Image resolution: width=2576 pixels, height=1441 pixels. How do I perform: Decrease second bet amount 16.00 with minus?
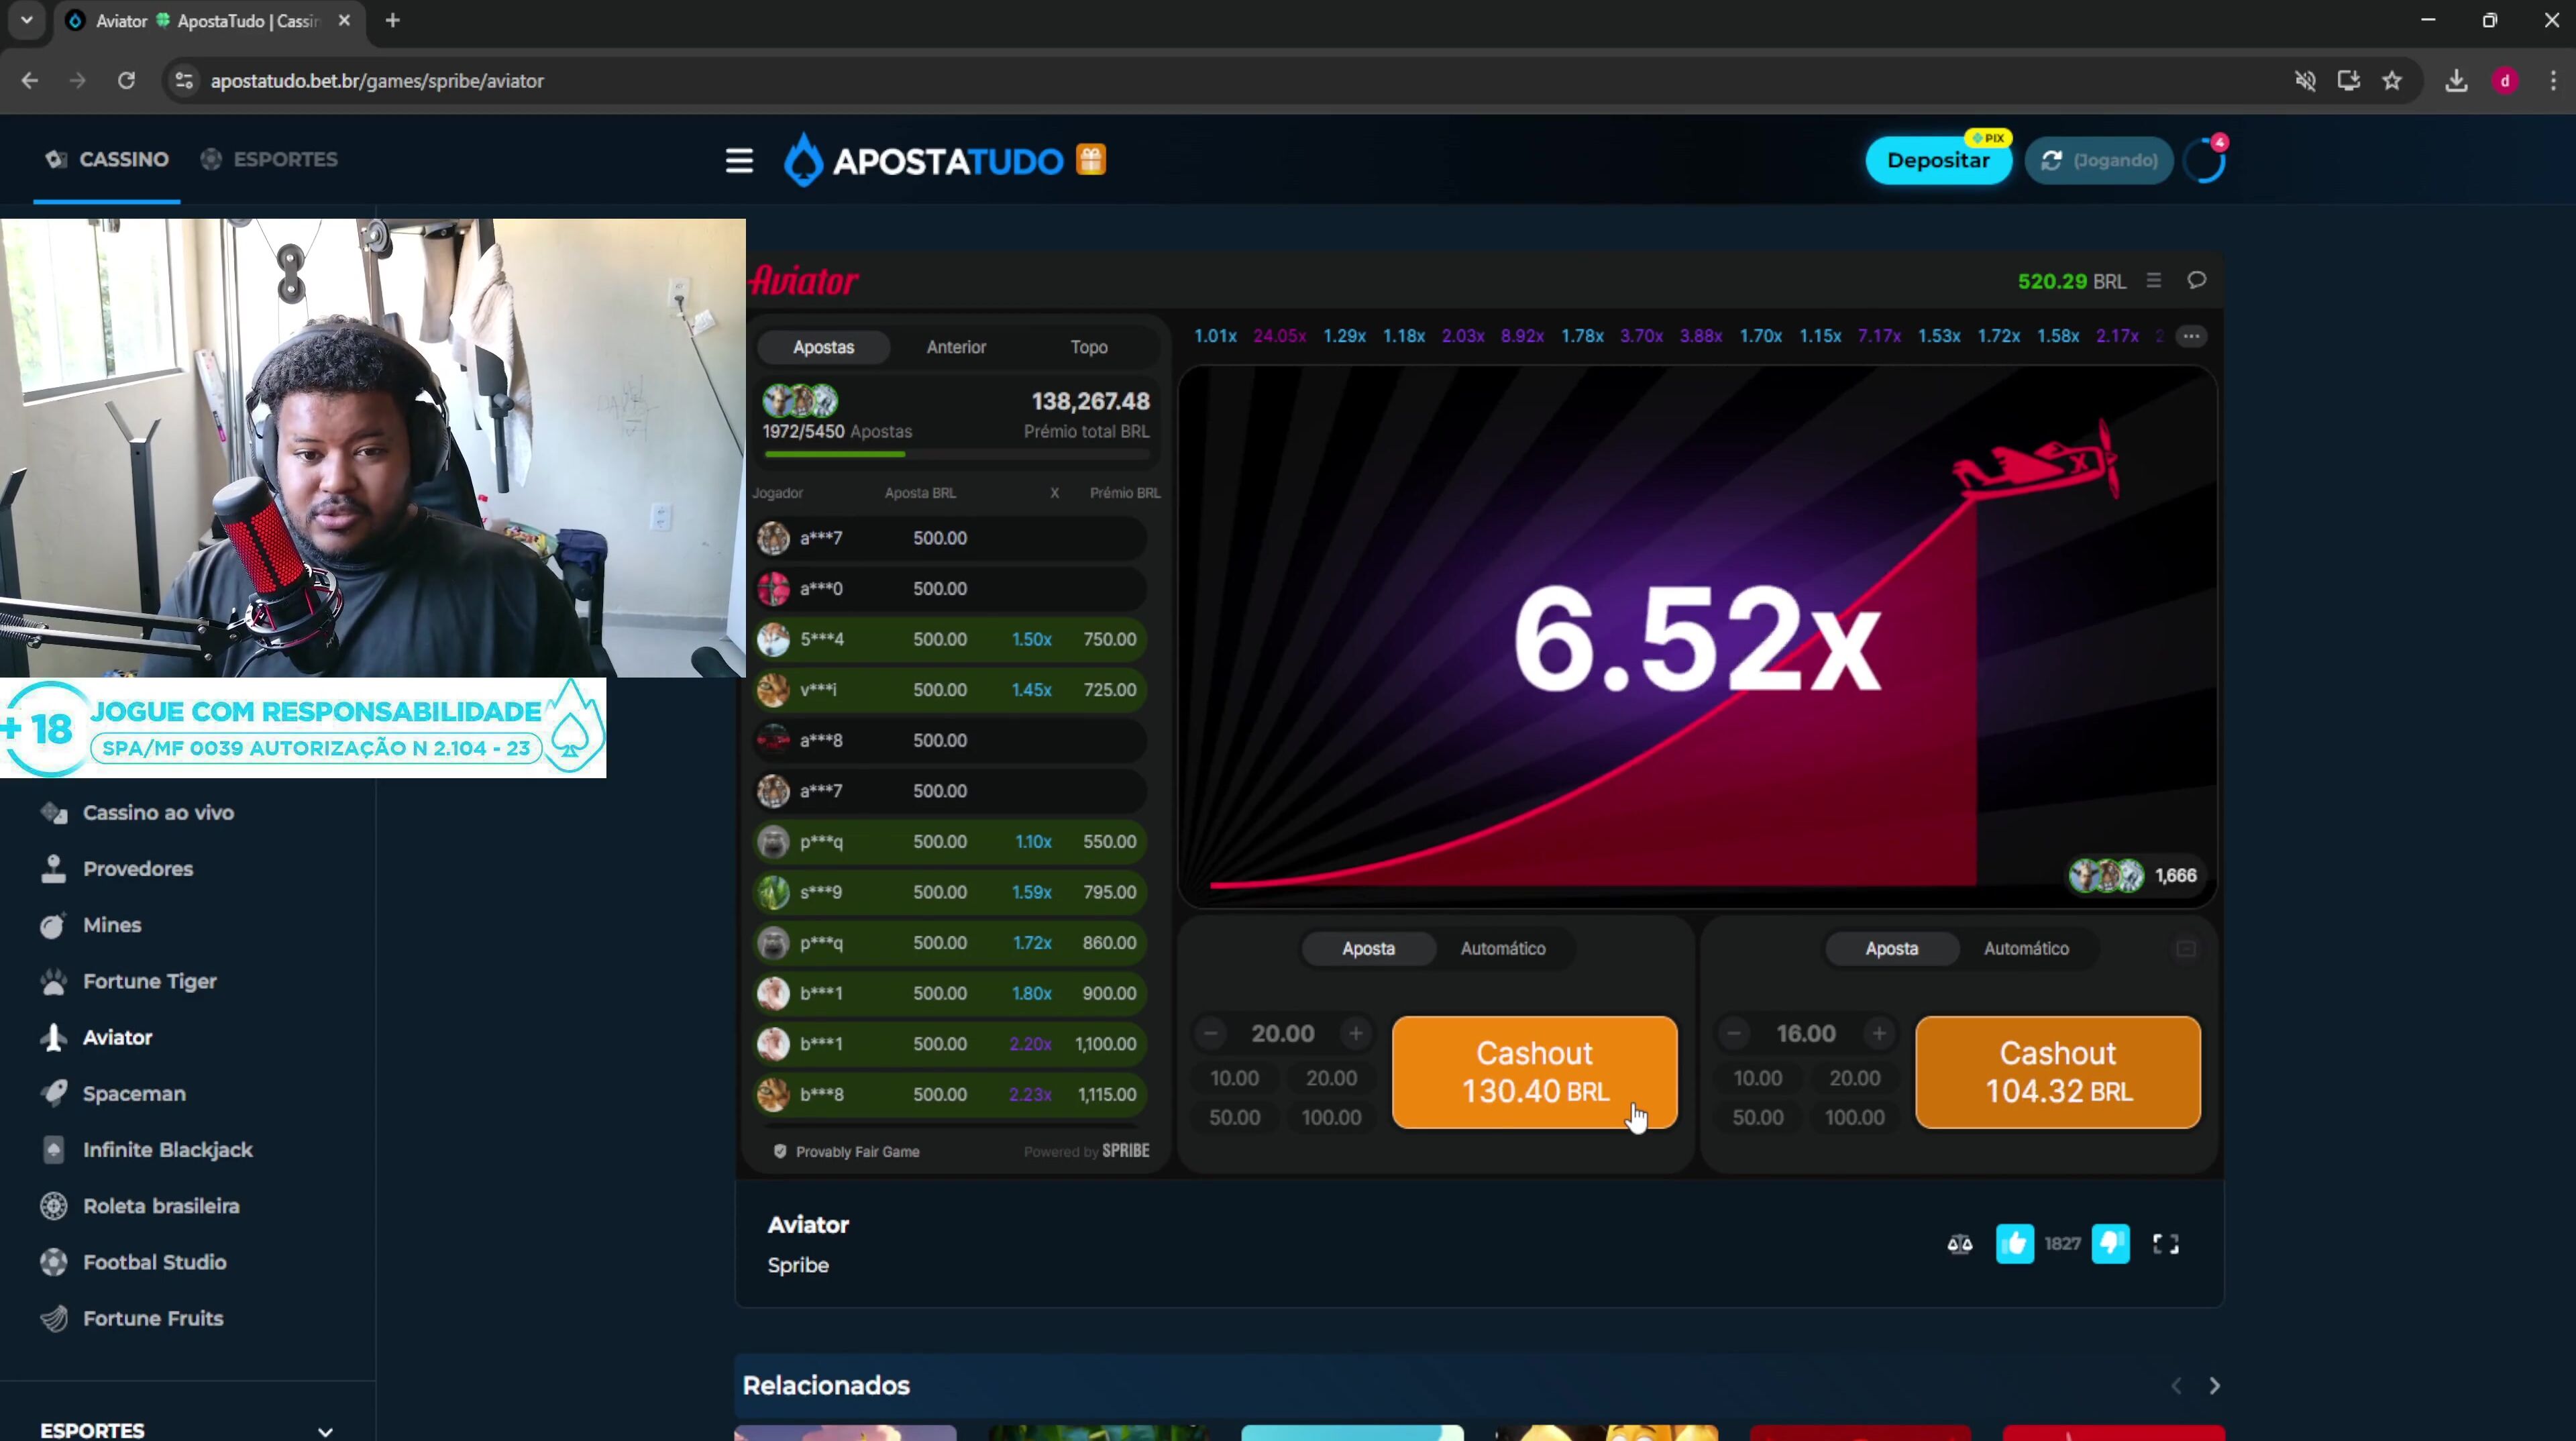click(x=1734, y=1033)
